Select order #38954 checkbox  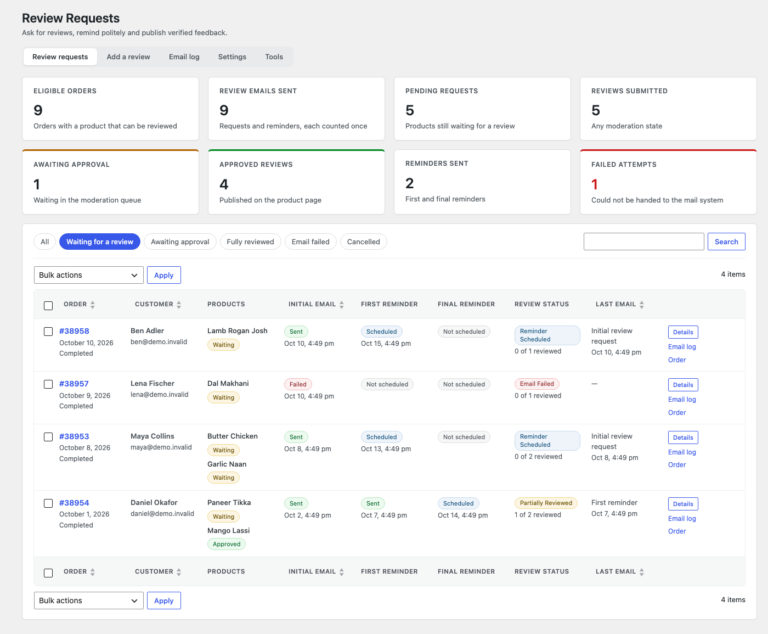click(x=48, y=503)
